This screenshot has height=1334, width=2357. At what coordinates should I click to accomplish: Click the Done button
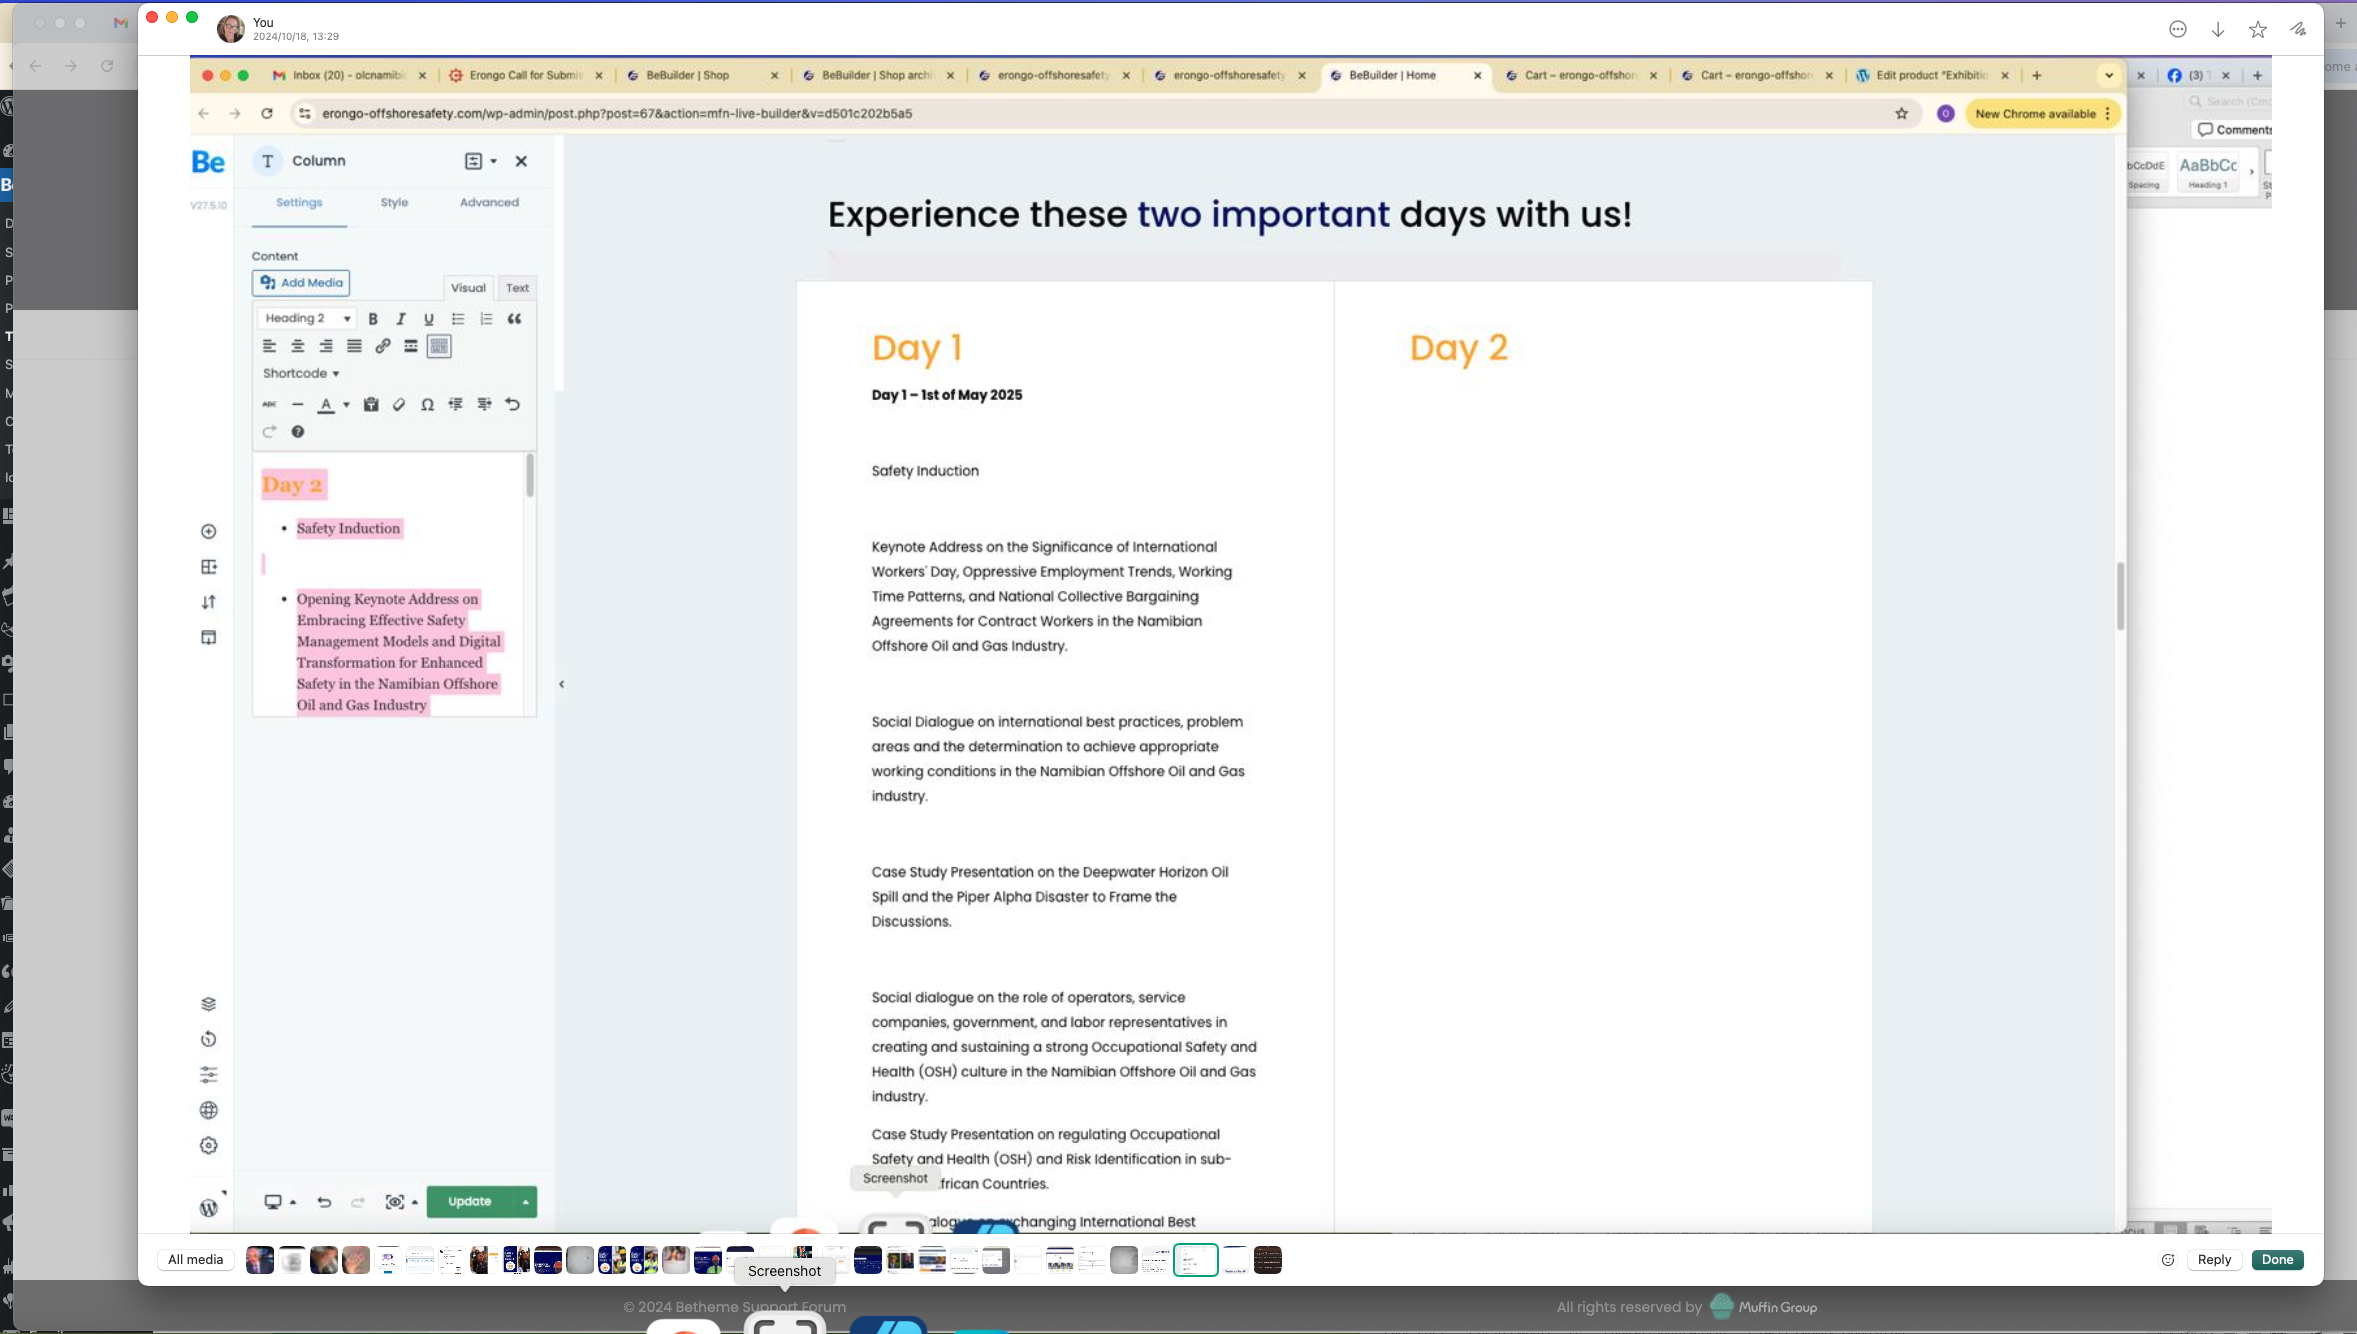coord(2277,1259)
